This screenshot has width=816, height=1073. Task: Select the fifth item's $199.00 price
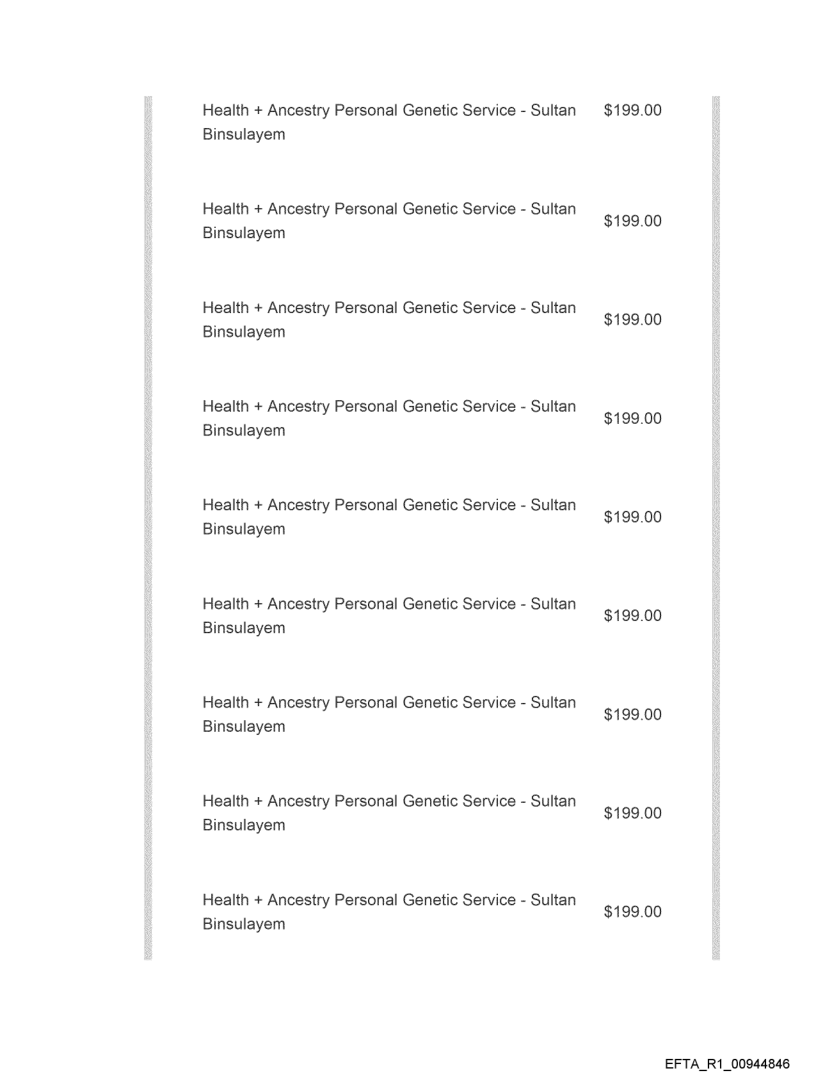(x=632, y=517)
